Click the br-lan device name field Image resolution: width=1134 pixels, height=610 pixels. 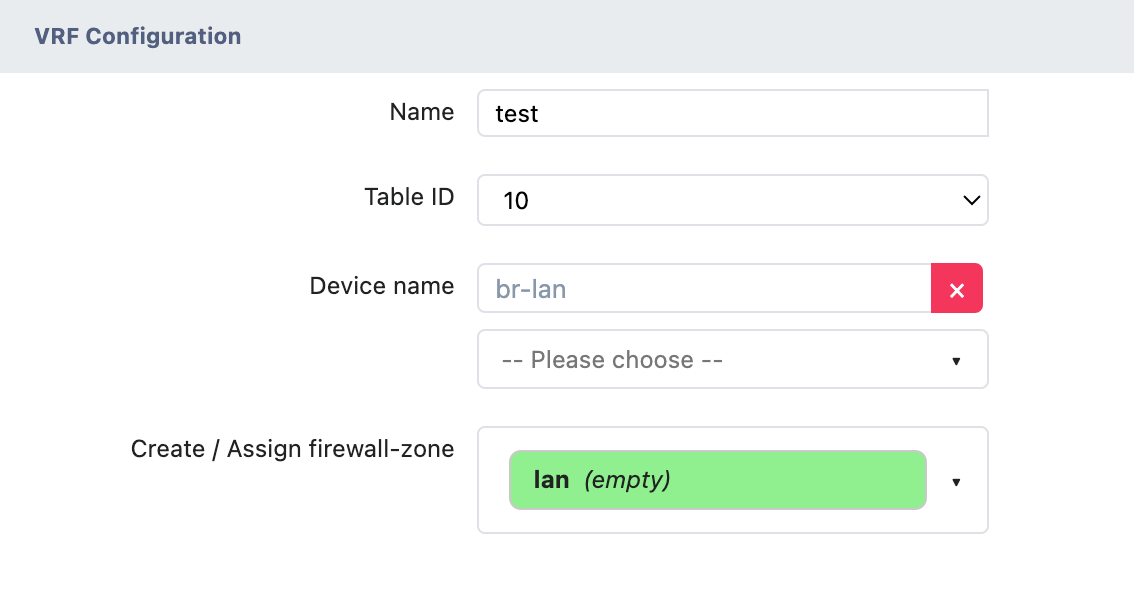click(x=704, y=289)
